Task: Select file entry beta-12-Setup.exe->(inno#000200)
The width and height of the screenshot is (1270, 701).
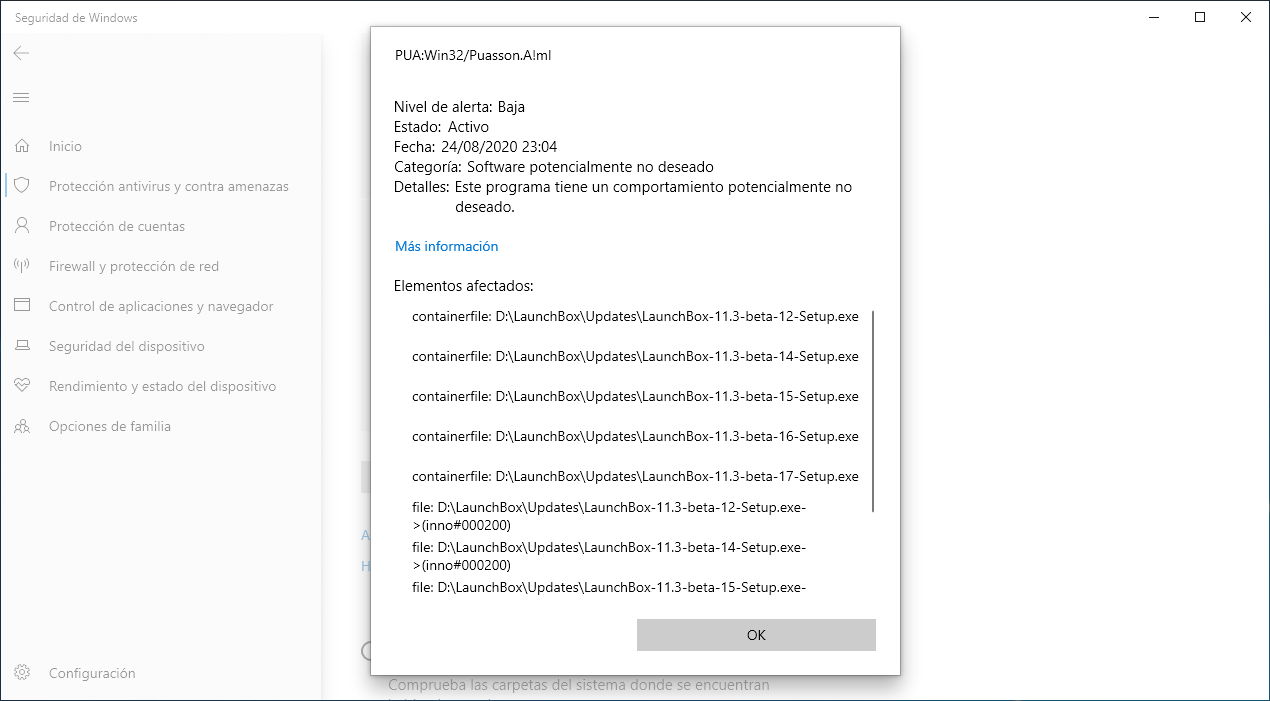Action: pyautogui.click(x=609, y=517)
